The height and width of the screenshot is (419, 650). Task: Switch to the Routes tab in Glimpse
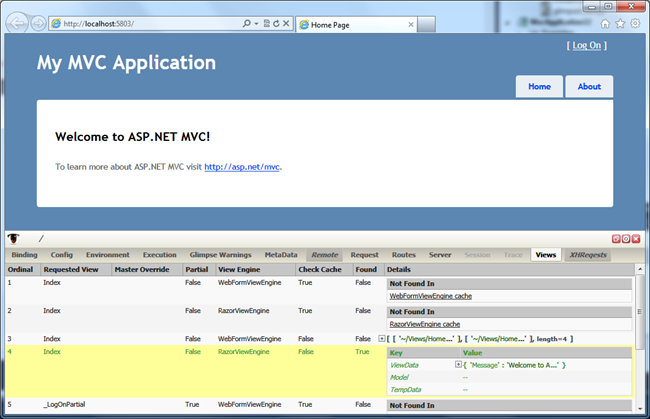coord(403,256)
